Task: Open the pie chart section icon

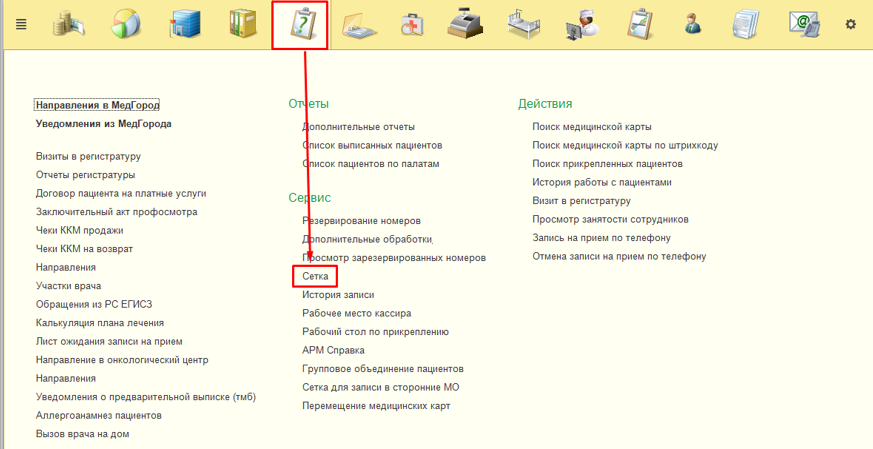Action: [x=126, y=24]
